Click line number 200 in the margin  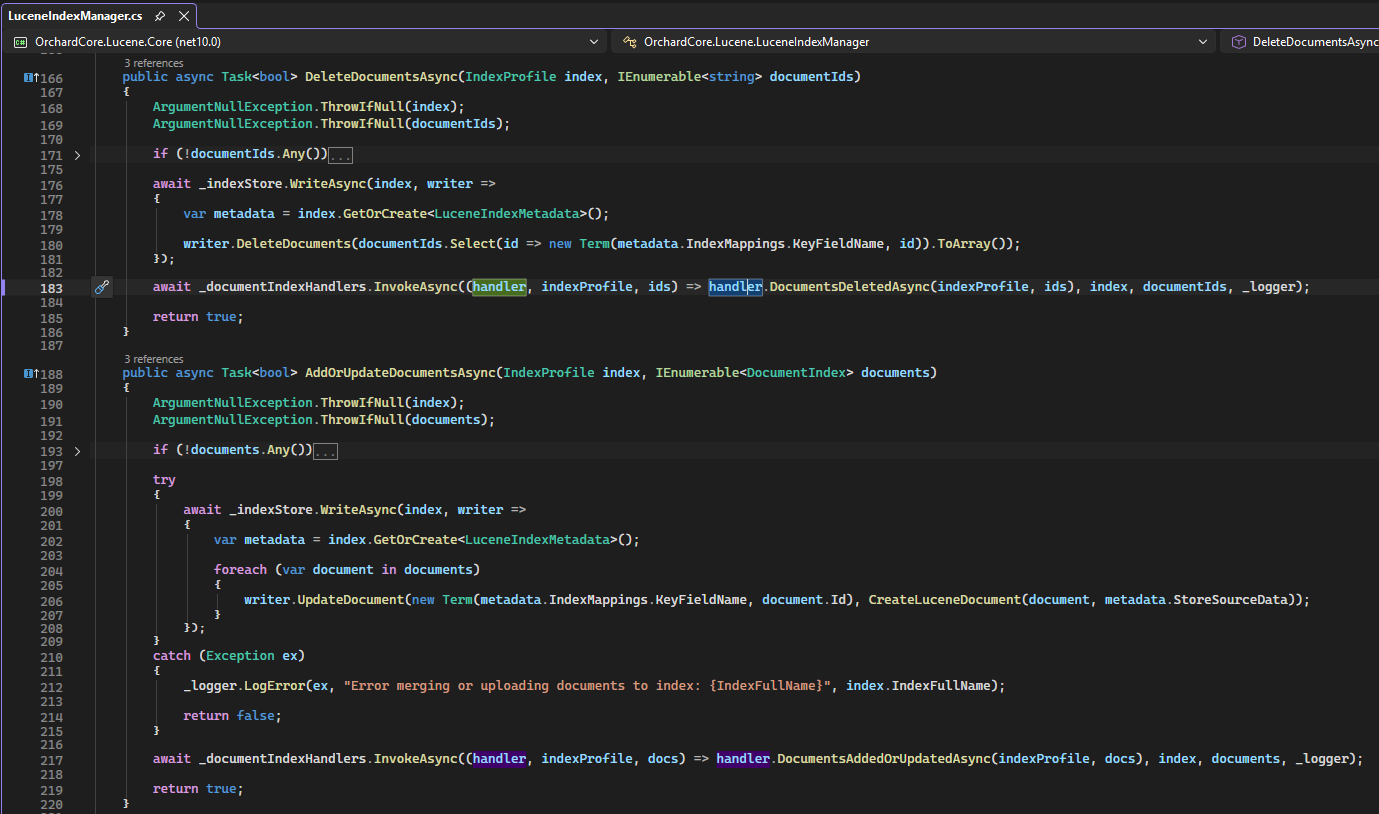(x=51, y=511)
